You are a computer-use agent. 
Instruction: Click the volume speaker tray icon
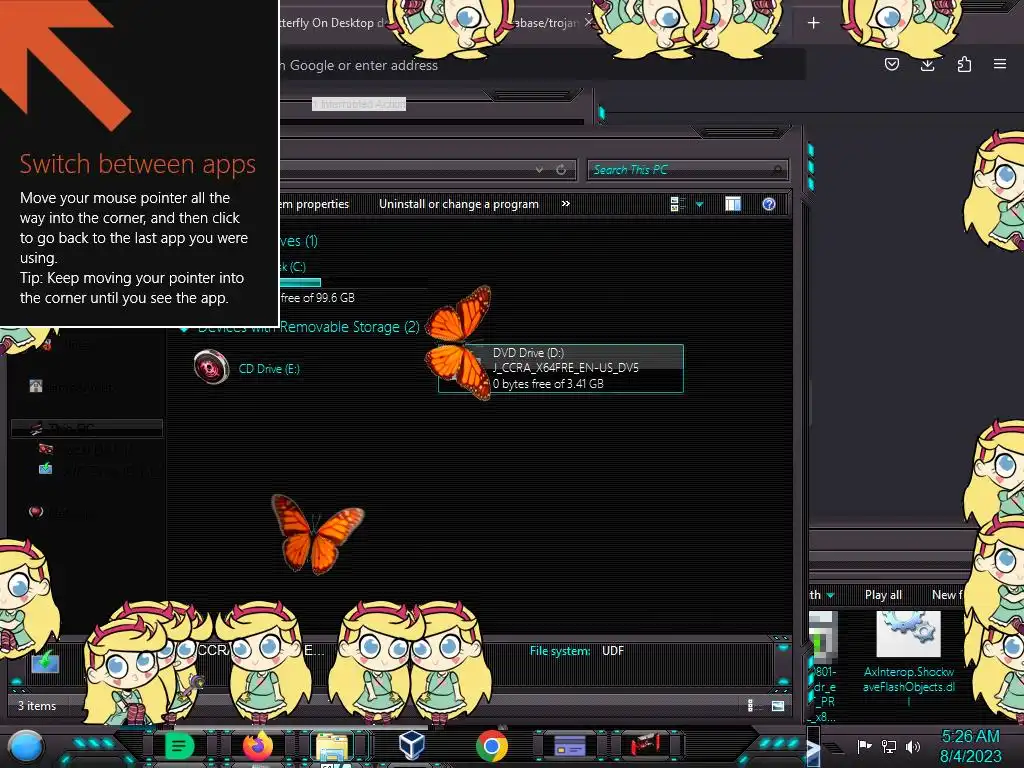[x=913, y=746]
